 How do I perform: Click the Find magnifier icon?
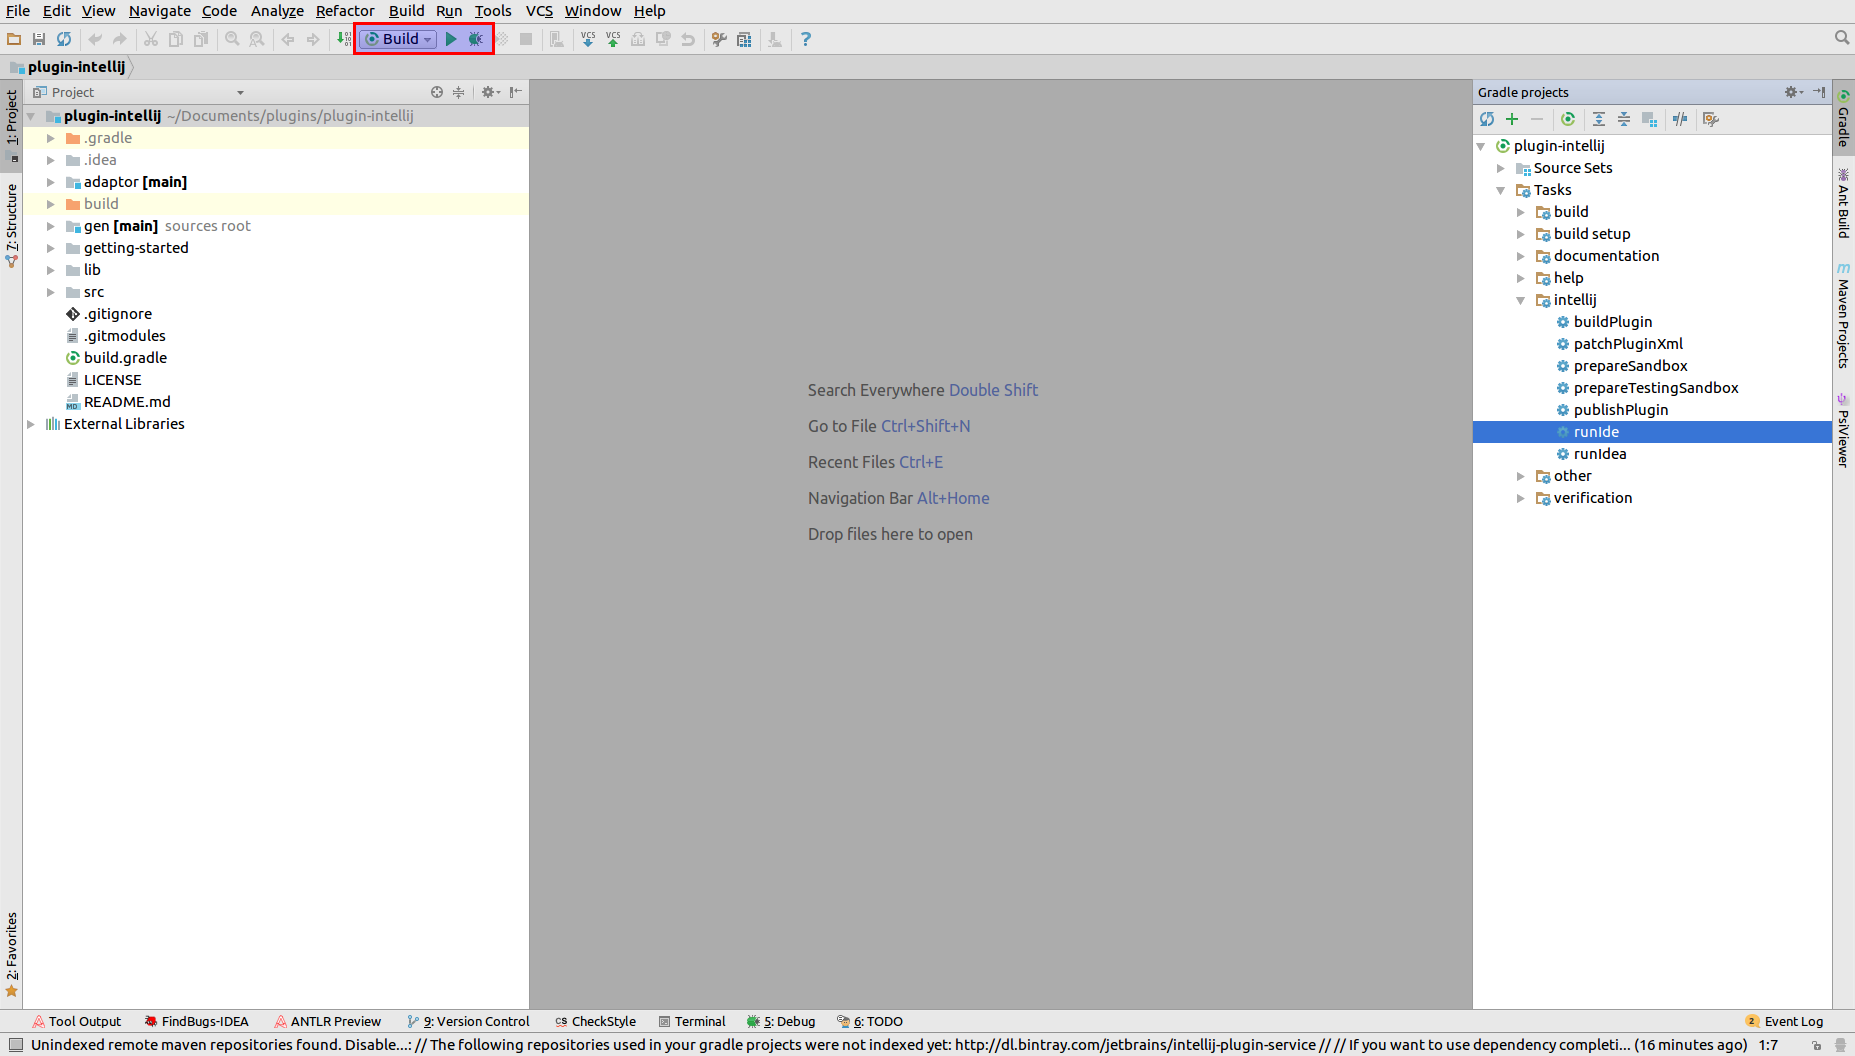[x=232, y=39]
